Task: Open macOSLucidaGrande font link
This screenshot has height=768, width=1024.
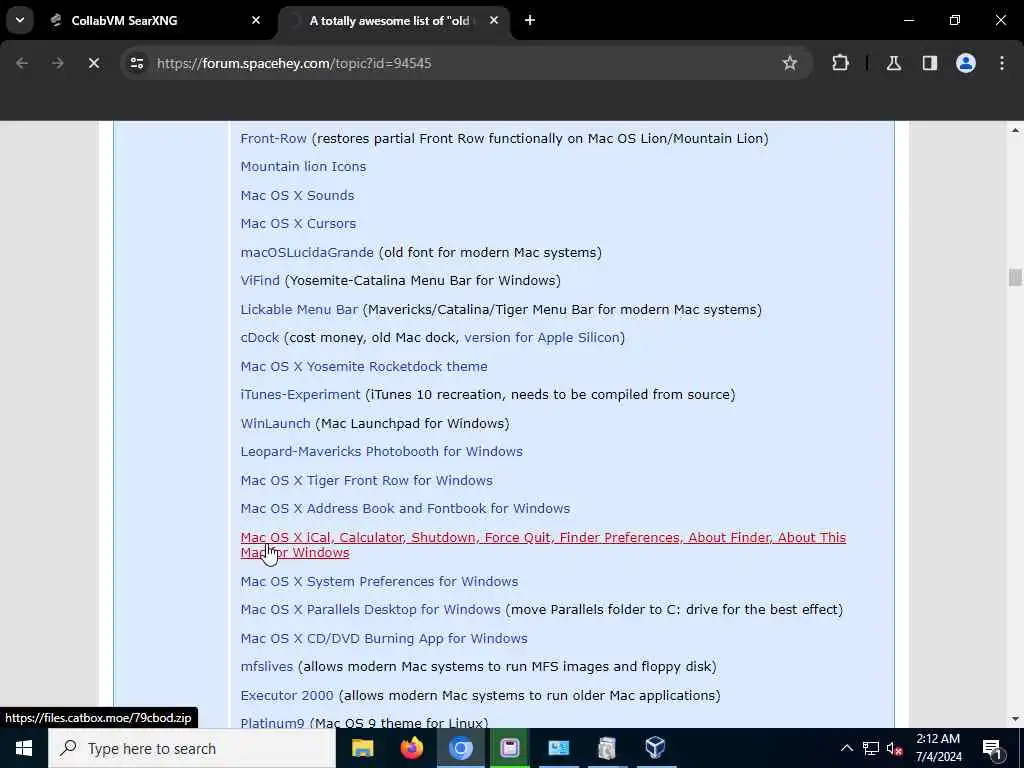Action: coord(307,252)
